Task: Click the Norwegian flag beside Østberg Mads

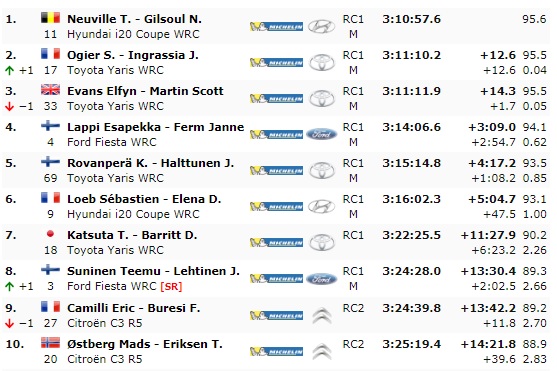Action: (50, 343)
